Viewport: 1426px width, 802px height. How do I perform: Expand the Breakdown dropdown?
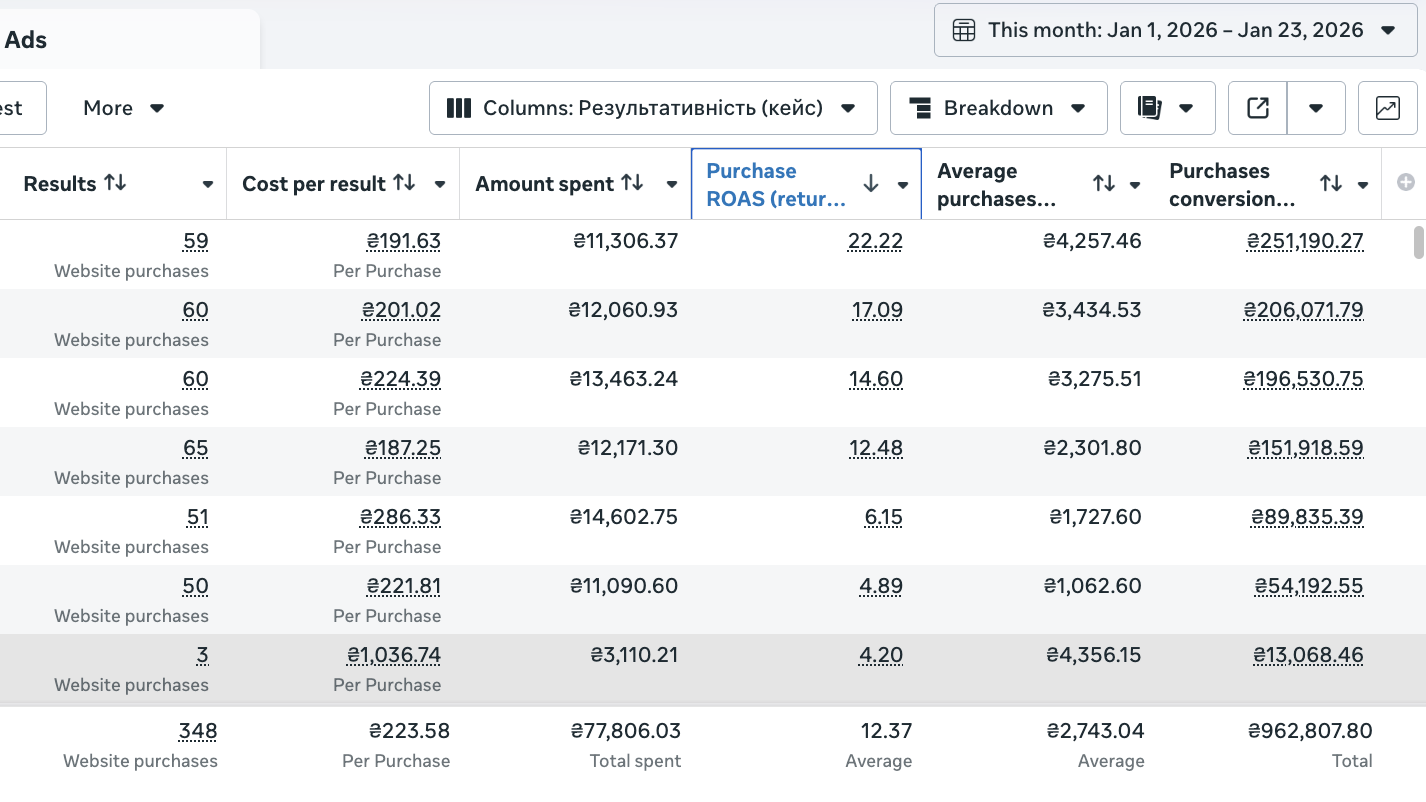(998, 108)
